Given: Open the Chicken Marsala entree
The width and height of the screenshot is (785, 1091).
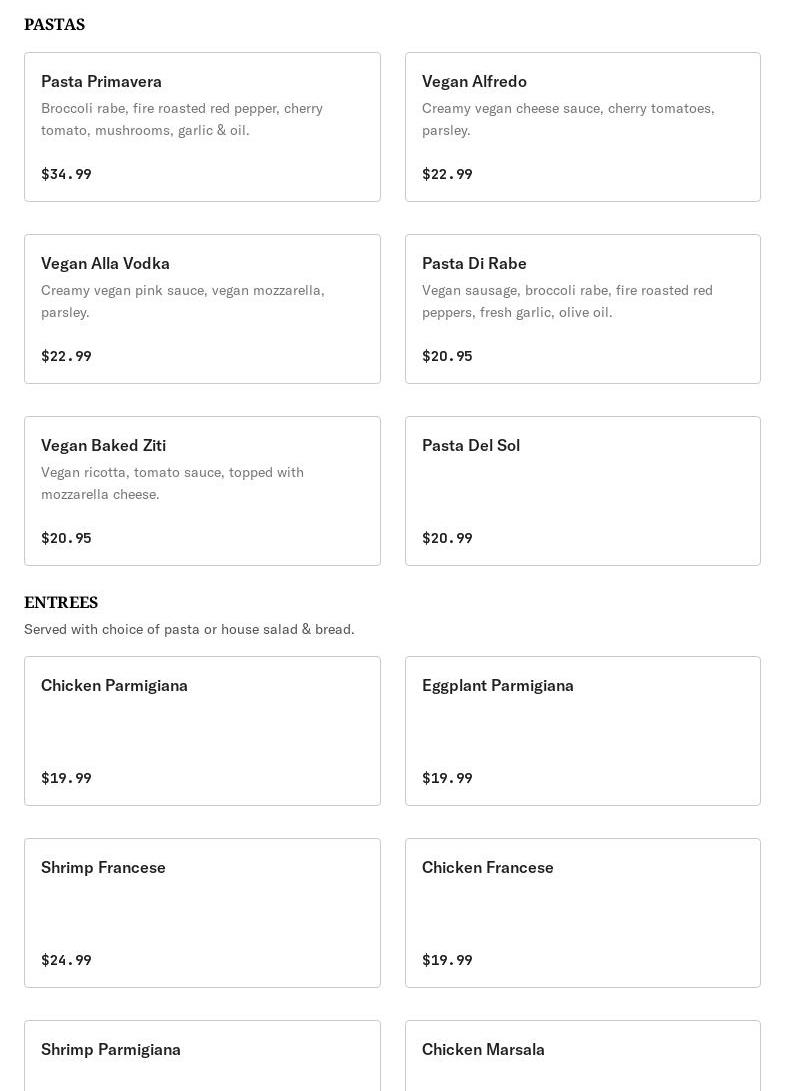Looking at the screenshot, I should click(582, 1055).
